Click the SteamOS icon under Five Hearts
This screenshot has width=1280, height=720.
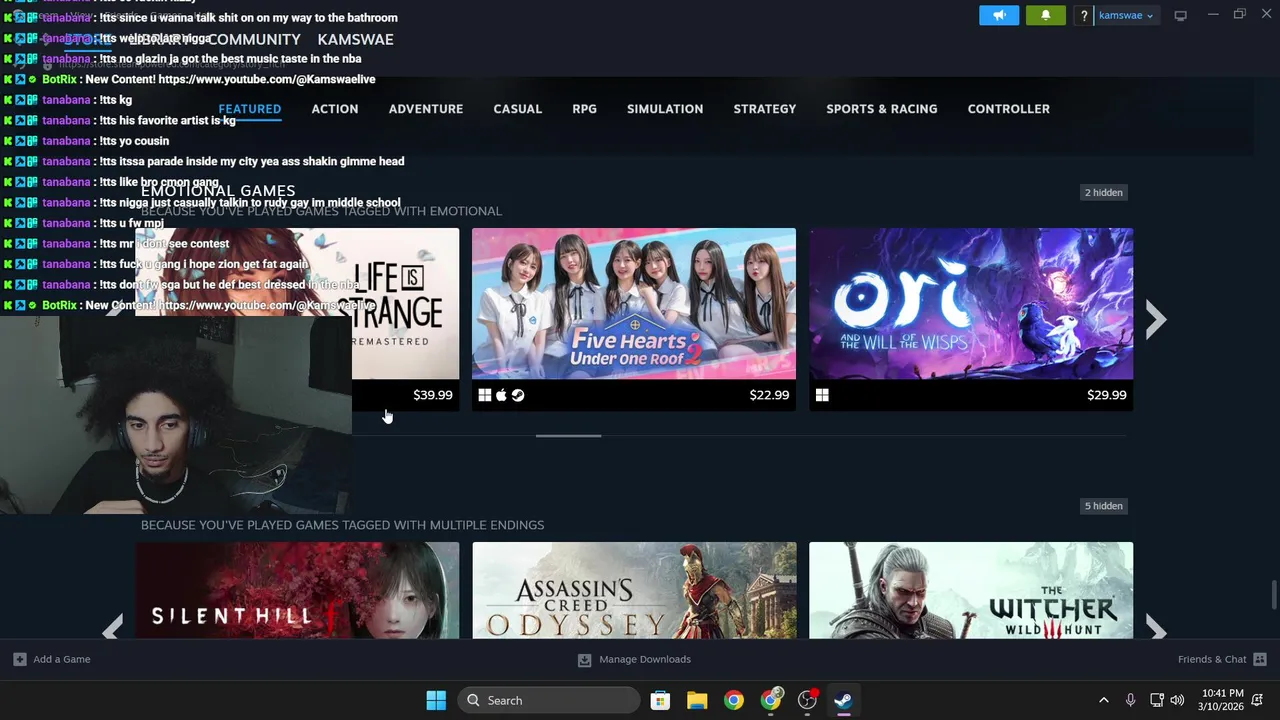coord(518,395)
